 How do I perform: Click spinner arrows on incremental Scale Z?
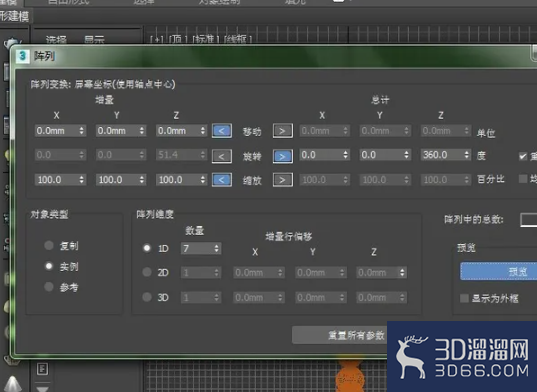pos(203,179)
